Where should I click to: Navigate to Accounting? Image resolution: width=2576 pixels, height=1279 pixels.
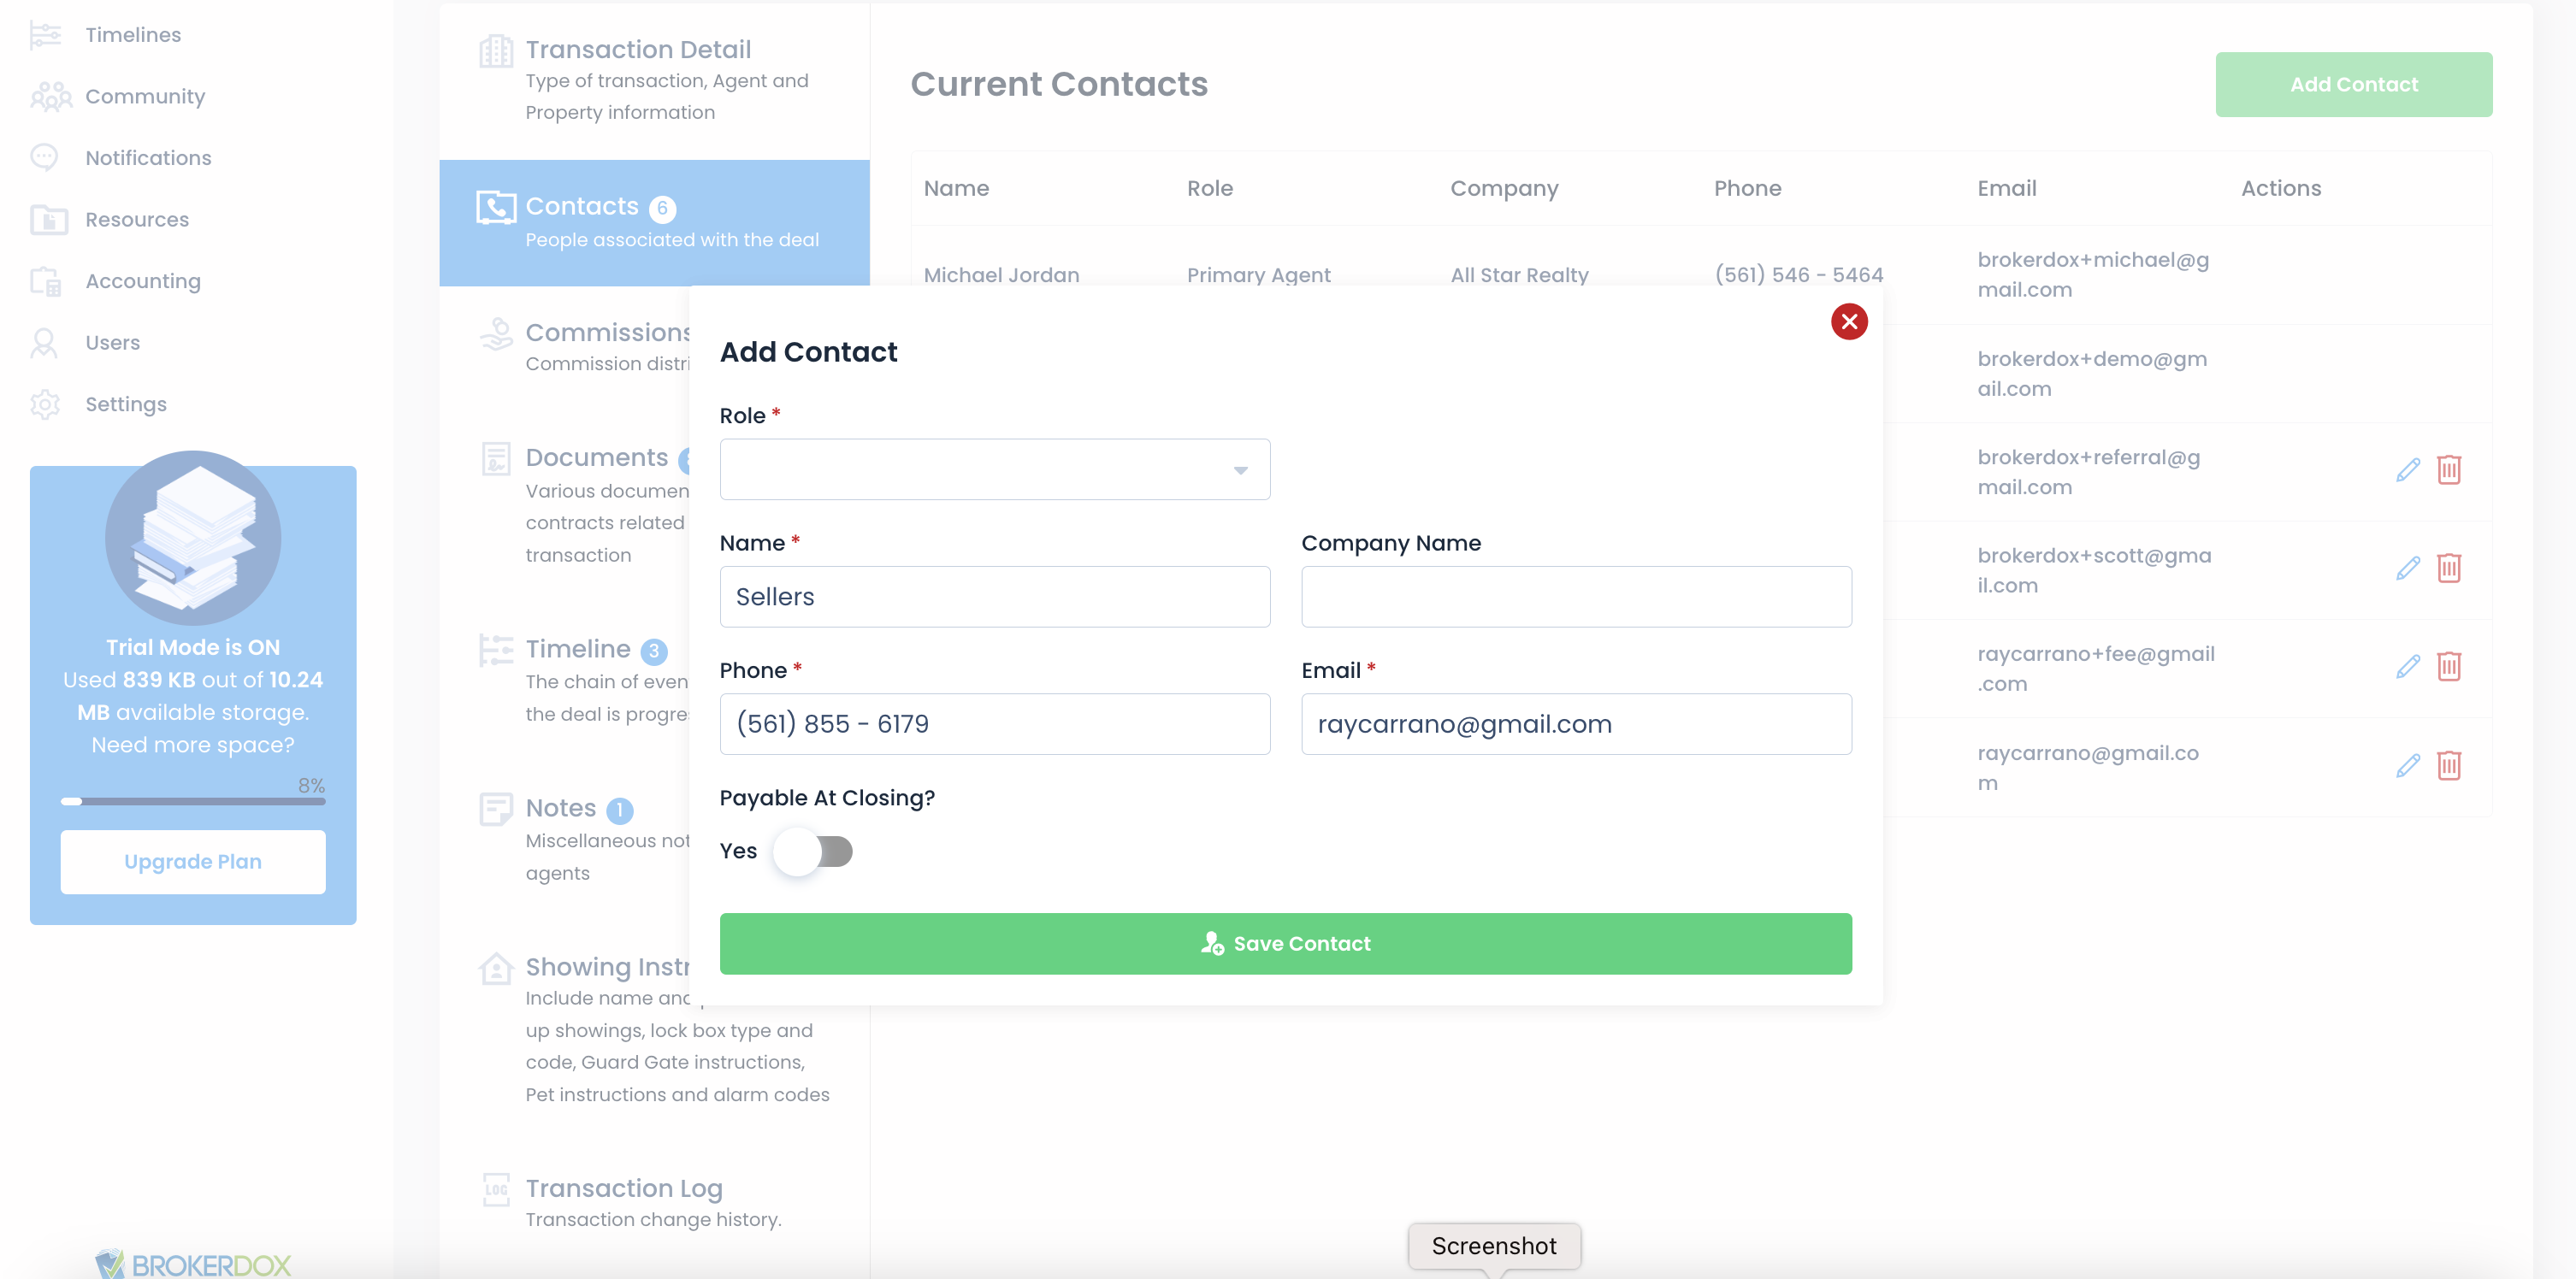coord(143,282)
